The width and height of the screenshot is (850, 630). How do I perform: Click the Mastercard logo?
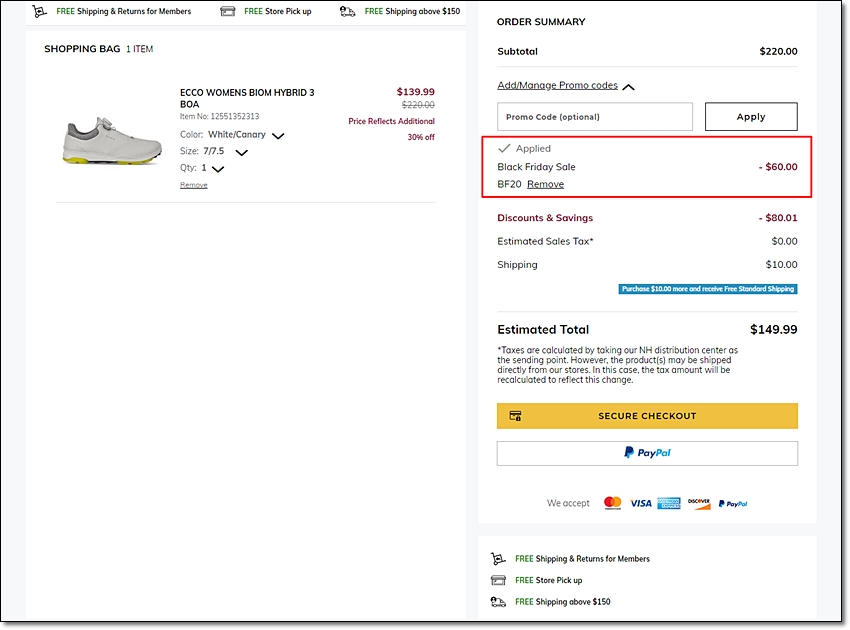coord(613,503)
